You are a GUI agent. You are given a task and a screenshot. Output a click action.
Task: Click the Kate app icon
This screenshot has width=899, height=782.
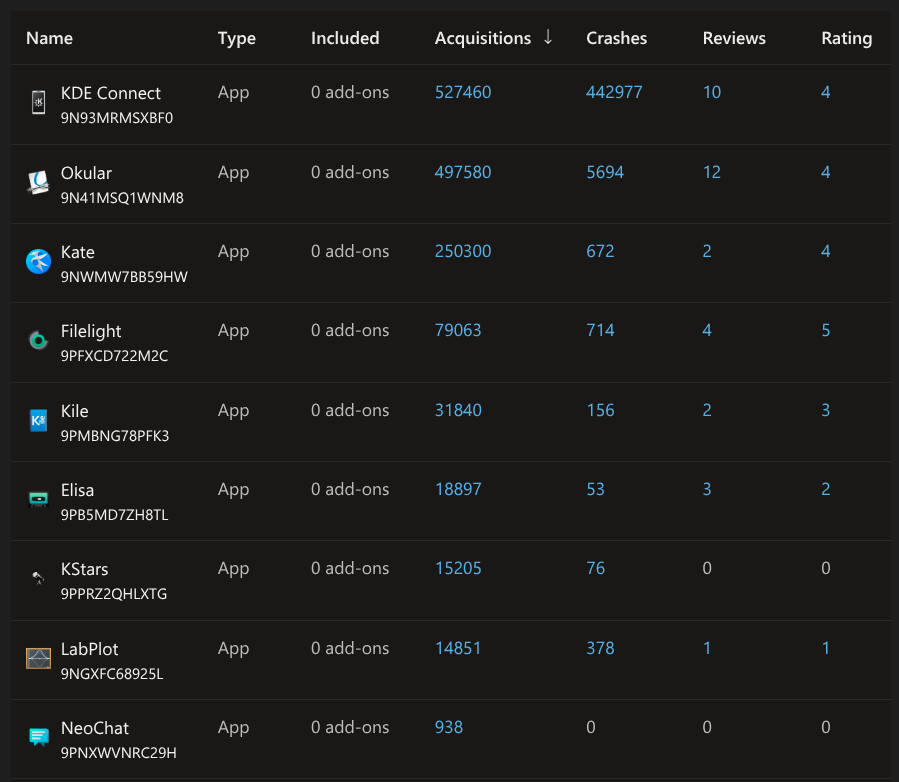(x=38, y=261)
